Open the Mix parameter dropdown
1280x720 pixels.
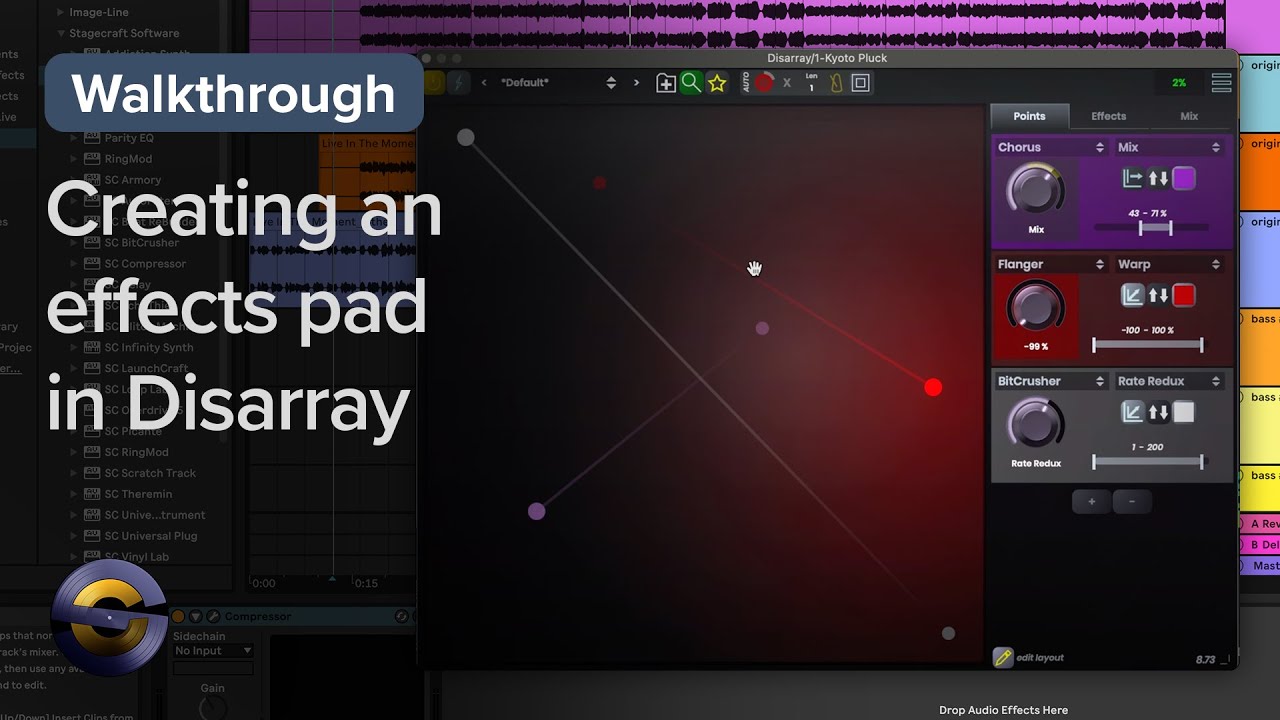1170,147
